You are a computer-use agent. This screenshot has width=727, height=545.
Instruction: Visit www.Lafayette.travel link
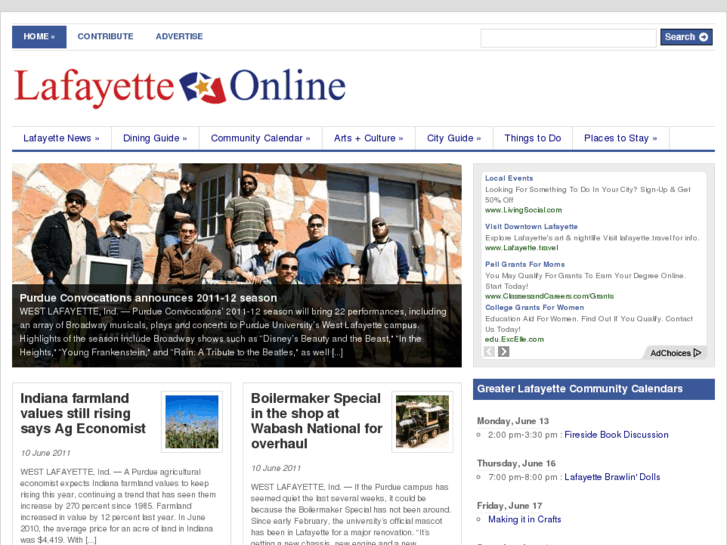pyautogui.click(x=522, y=248)
